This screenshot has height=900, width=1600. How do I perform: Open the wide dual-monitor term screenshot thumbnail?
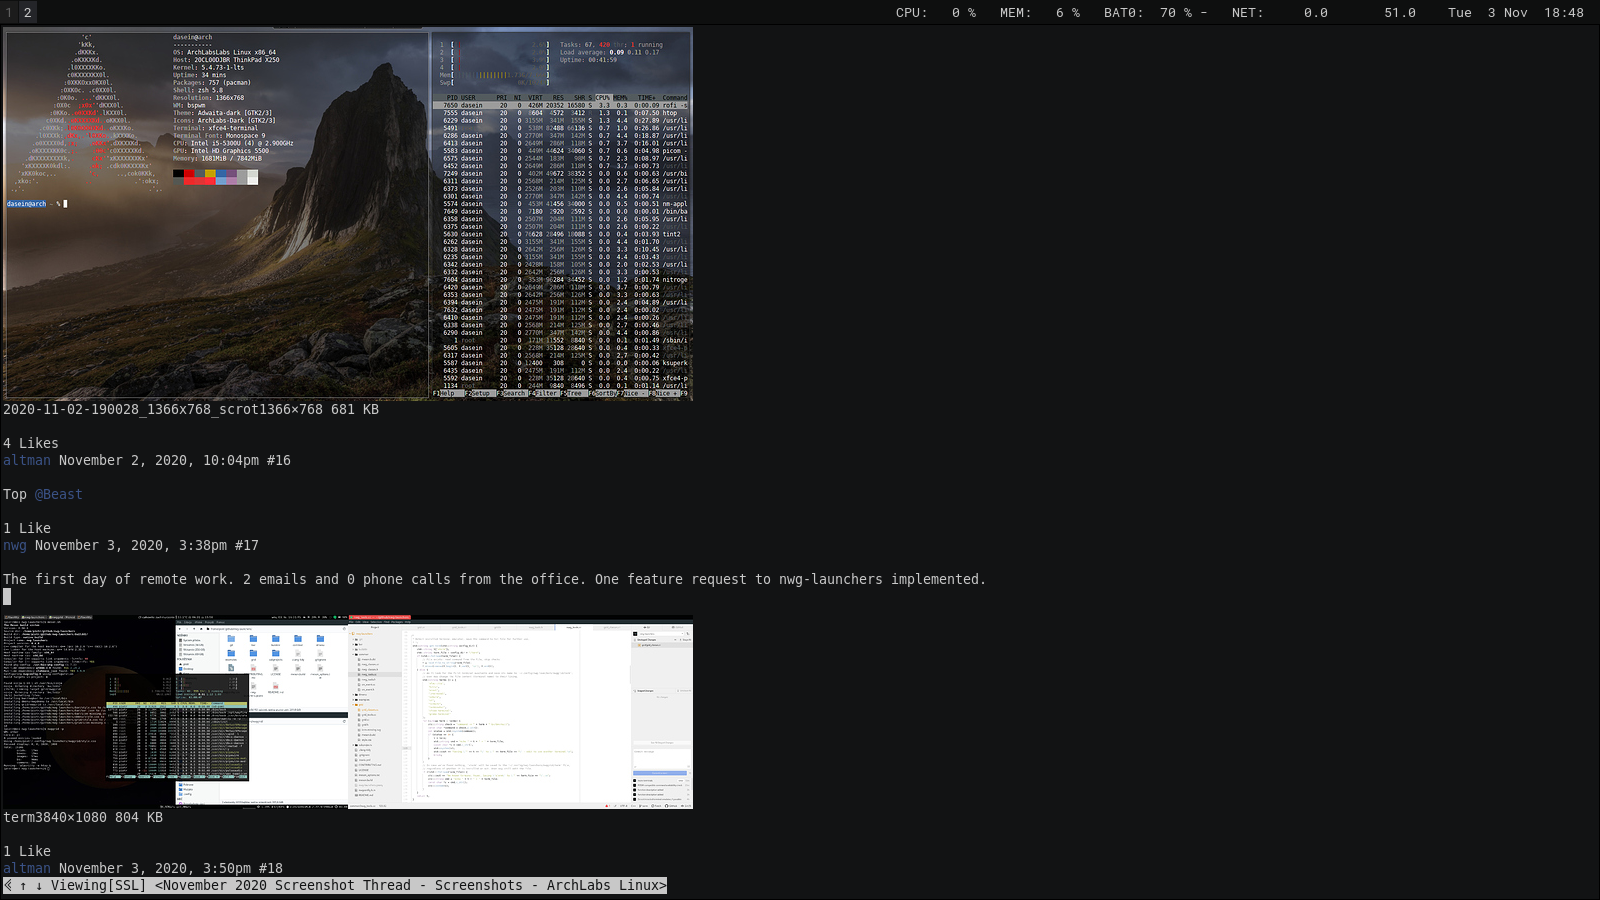click(348, 712)
